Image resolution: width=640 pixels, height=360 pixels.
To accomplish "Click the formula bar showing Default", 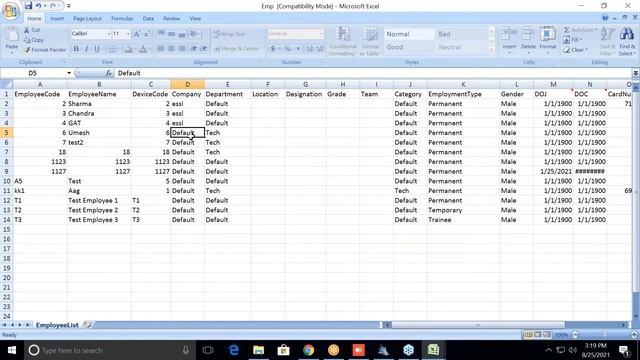I will (373, 73).
